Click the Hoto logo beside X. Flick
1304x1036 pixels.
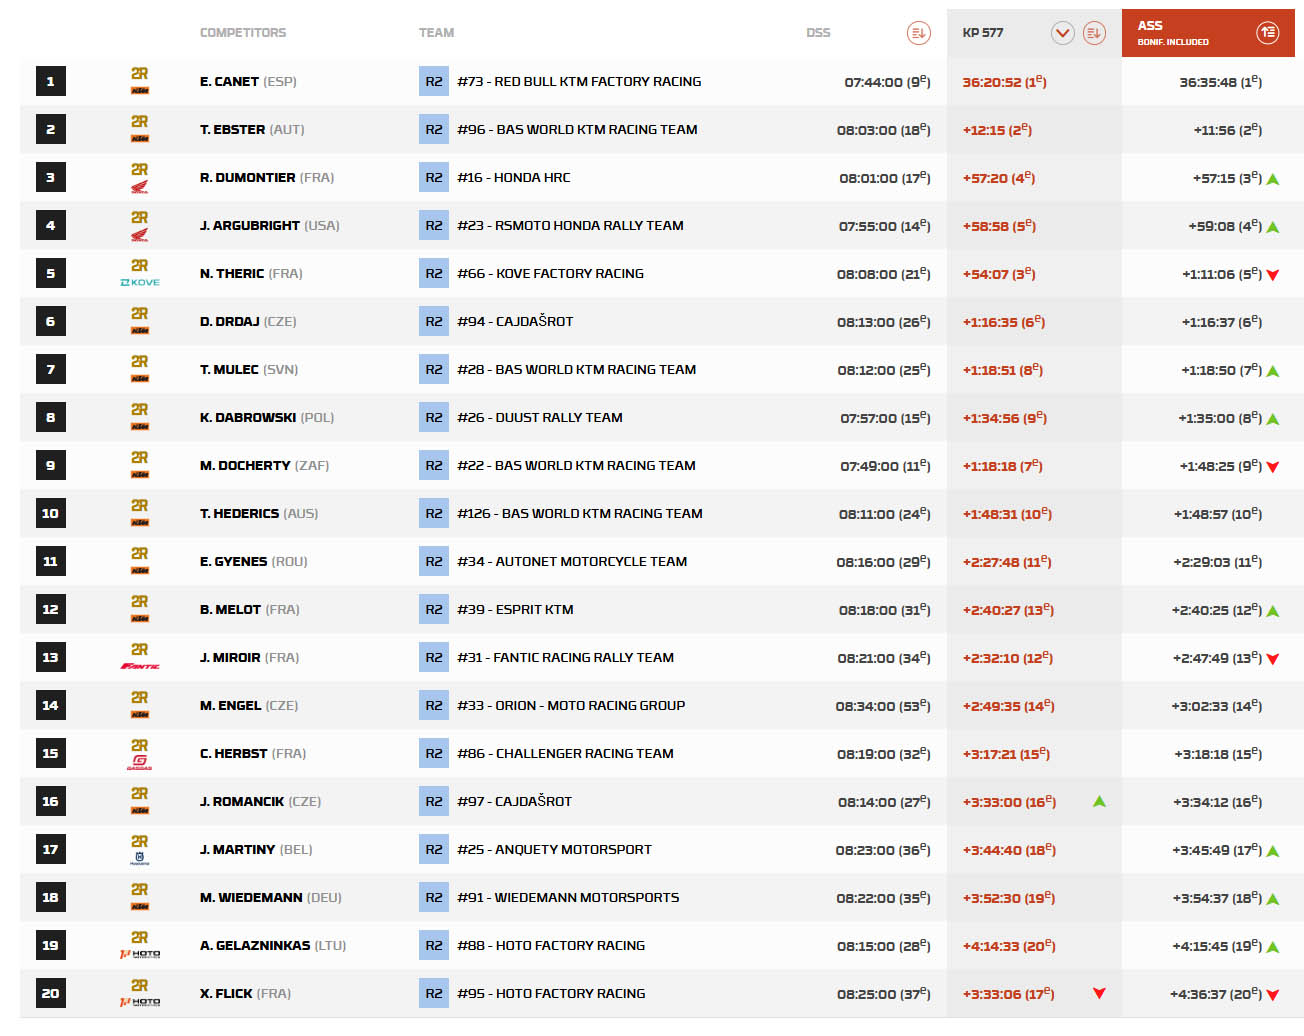pyautogui.click(x=140, y=1001)
